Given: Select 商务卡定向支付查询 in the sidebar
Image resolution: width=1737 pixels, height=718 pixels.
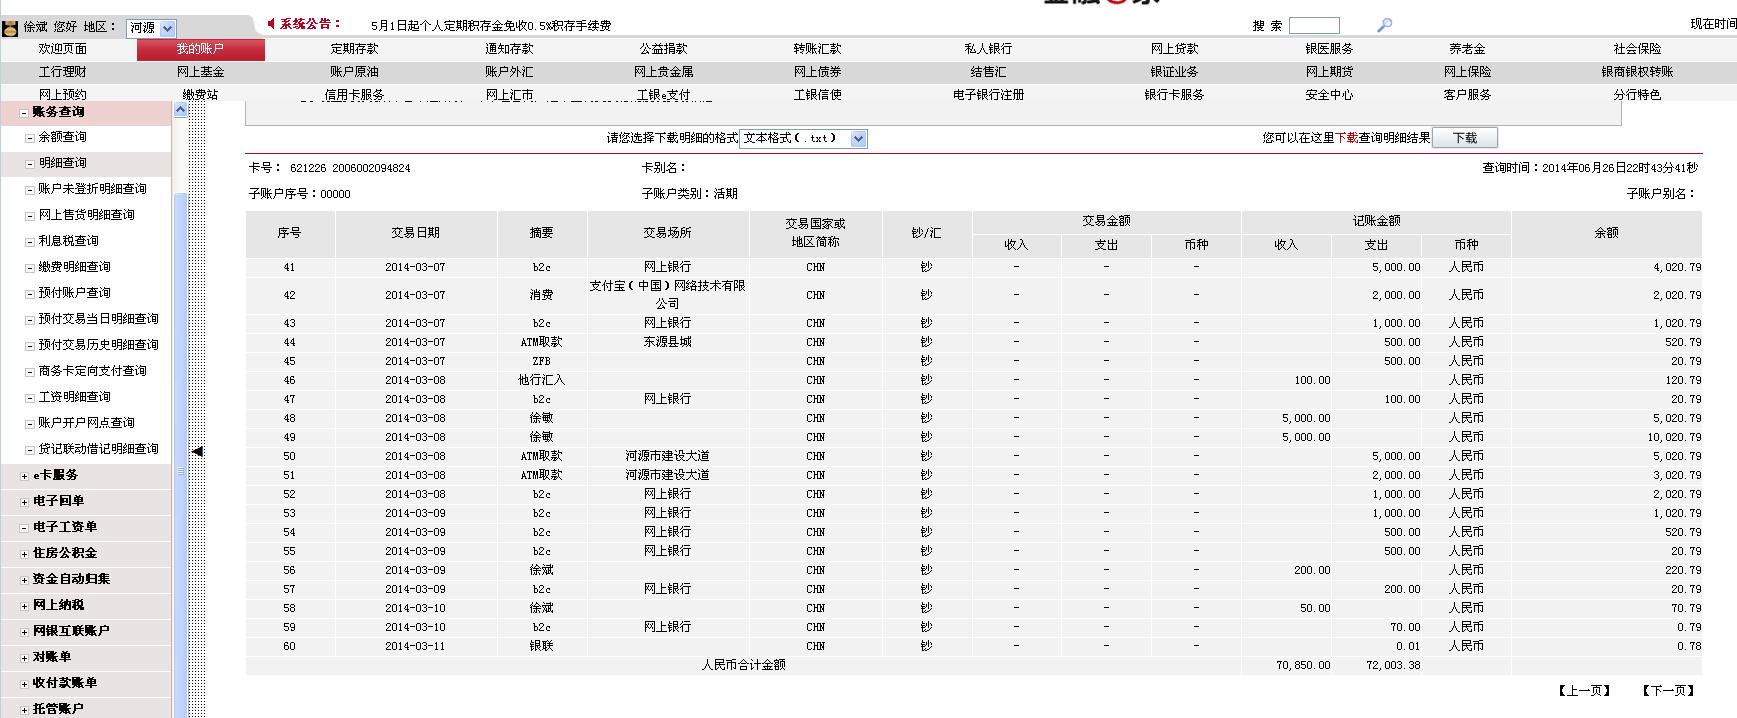Looking at the screenshot, I should point(93,372).
